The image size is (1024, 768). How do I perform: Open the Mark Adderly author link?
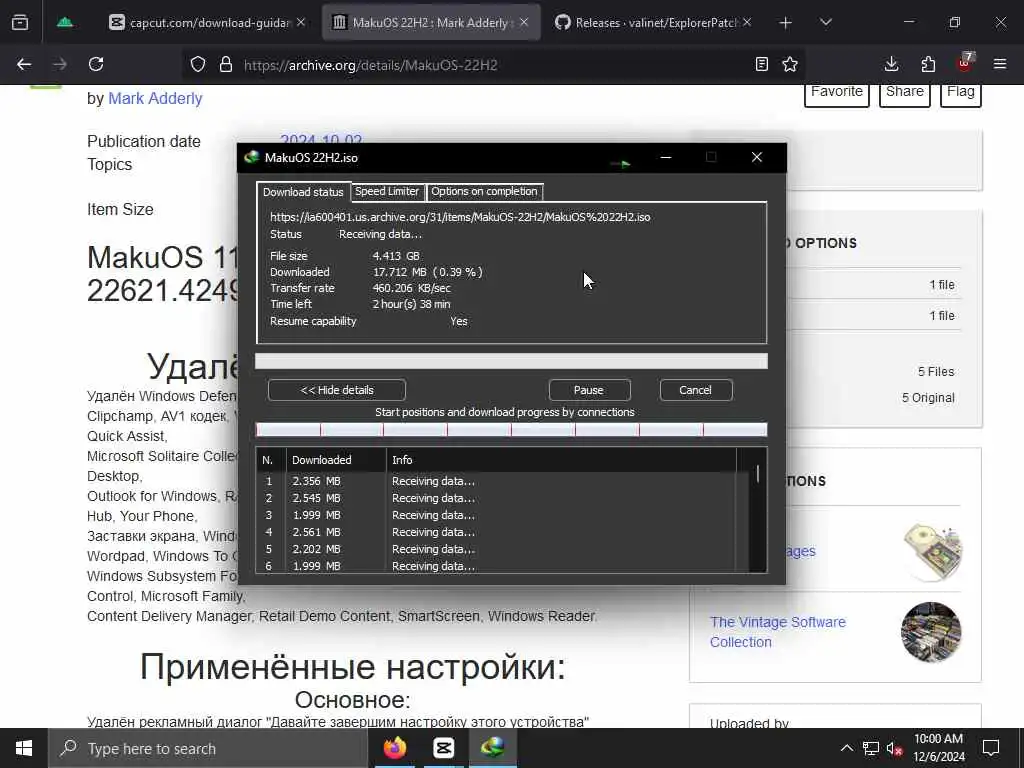(155, 99)
